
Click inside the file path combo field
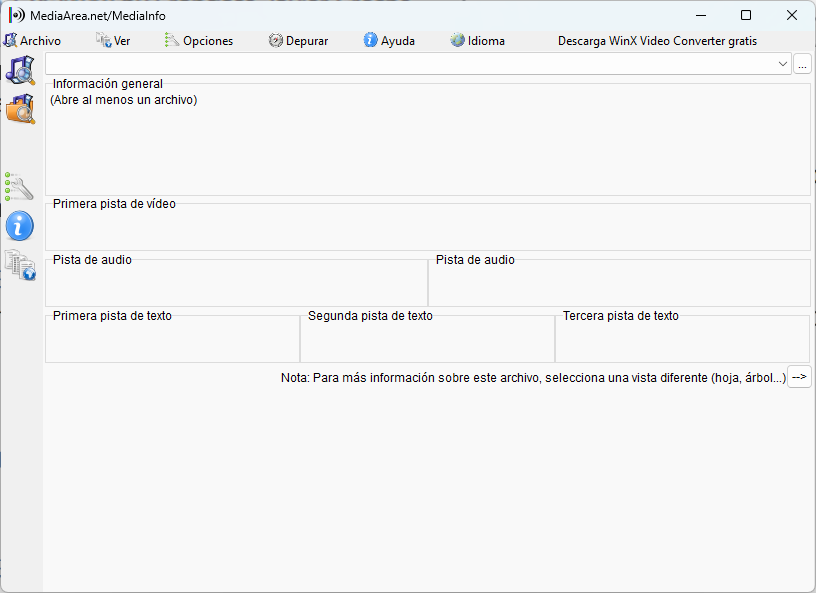tap(410, 64)
